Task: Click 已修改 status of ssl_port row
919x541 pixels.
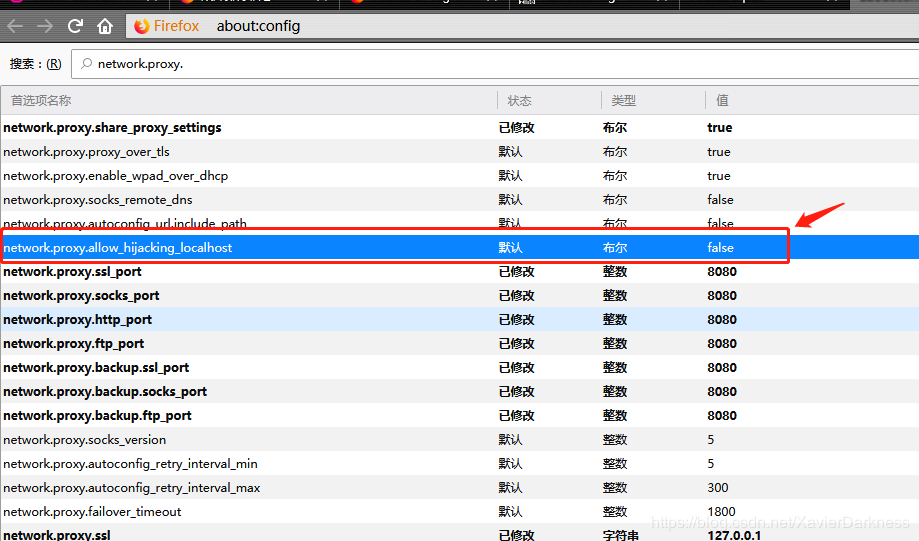Action: click(x=516, y=271)
